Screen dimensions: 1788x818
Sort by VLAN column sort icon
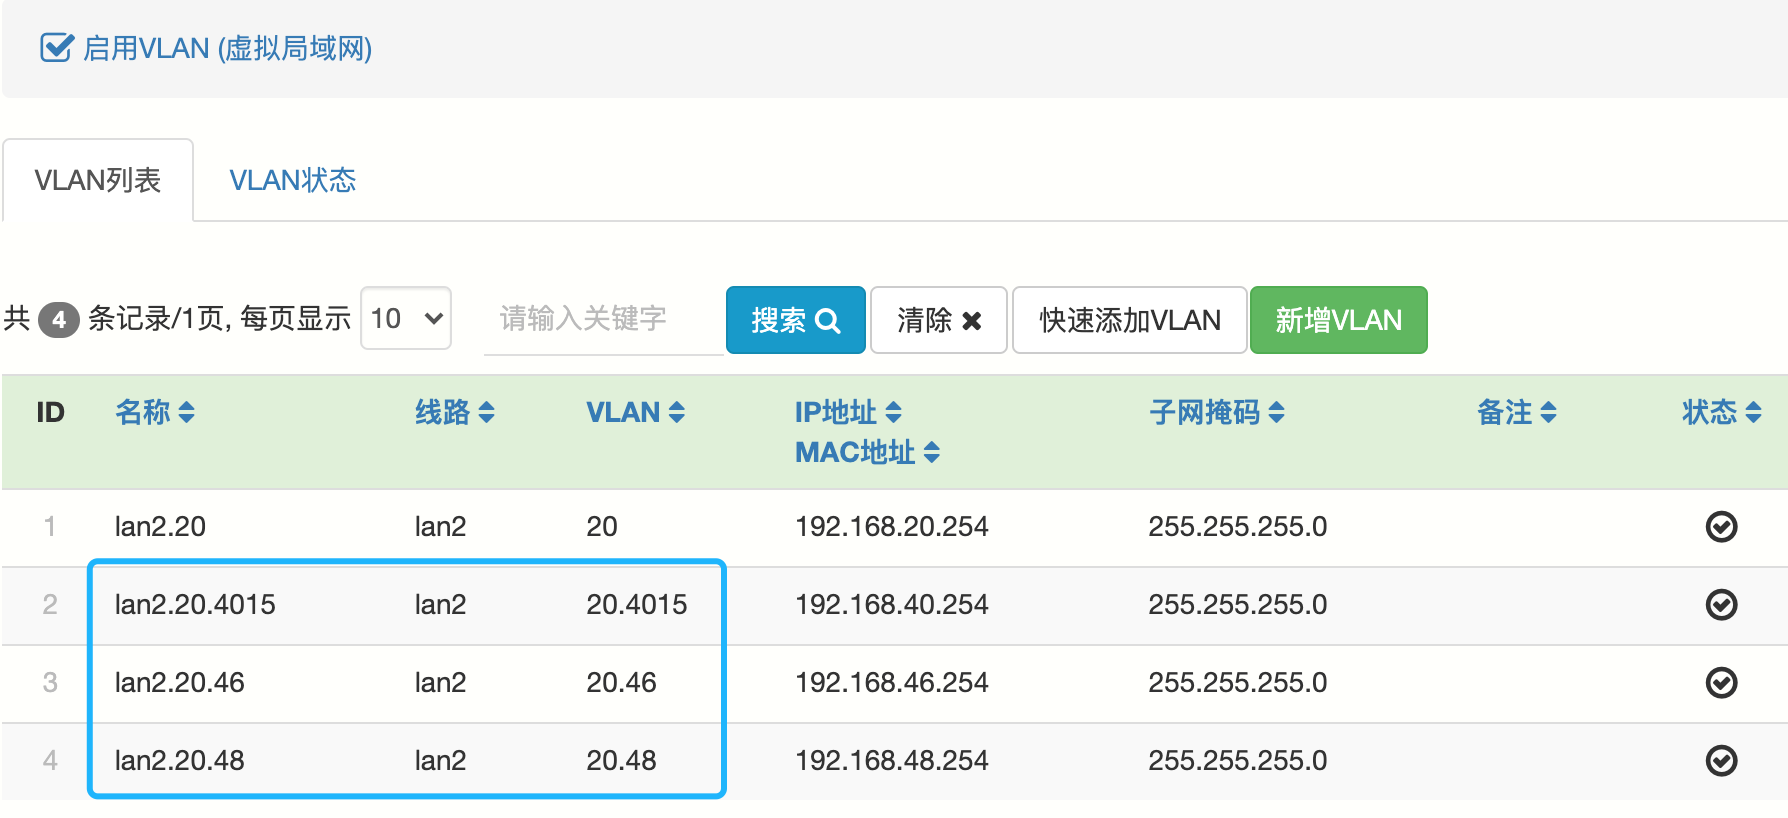pos(676,412)
